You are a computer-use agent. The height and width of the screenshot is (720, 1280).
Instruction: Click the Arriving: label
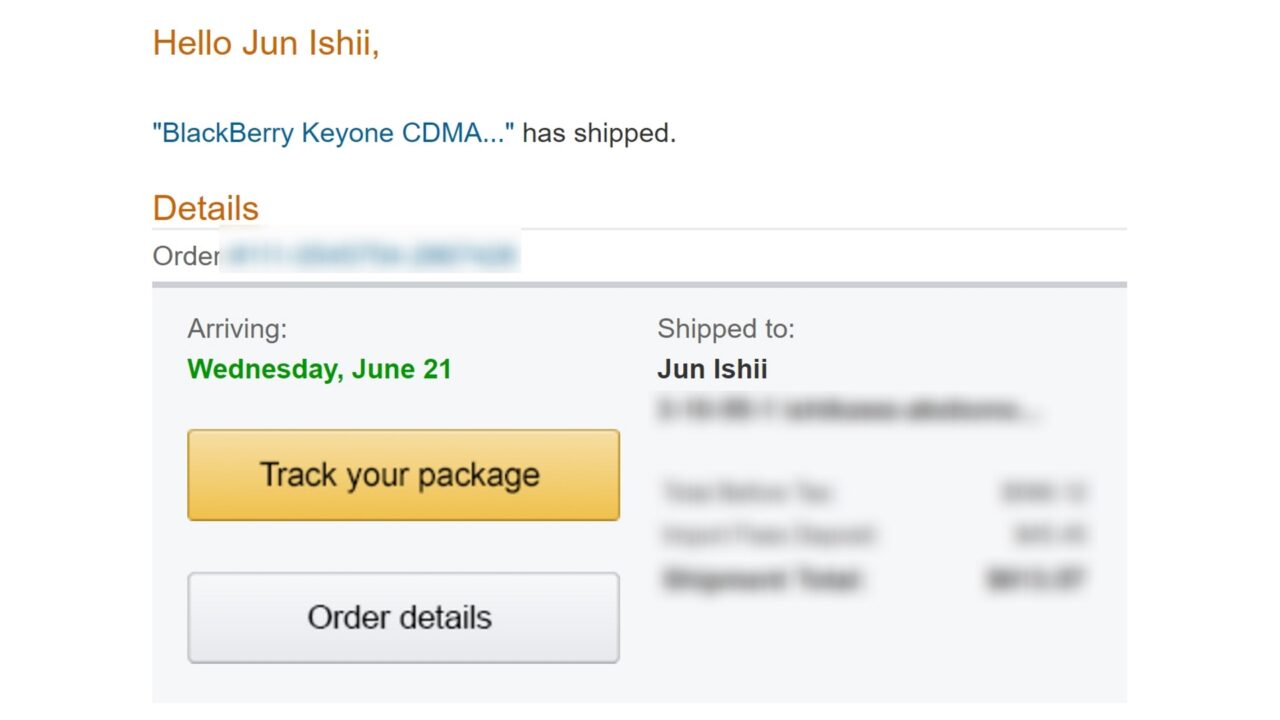pos(237,329)
